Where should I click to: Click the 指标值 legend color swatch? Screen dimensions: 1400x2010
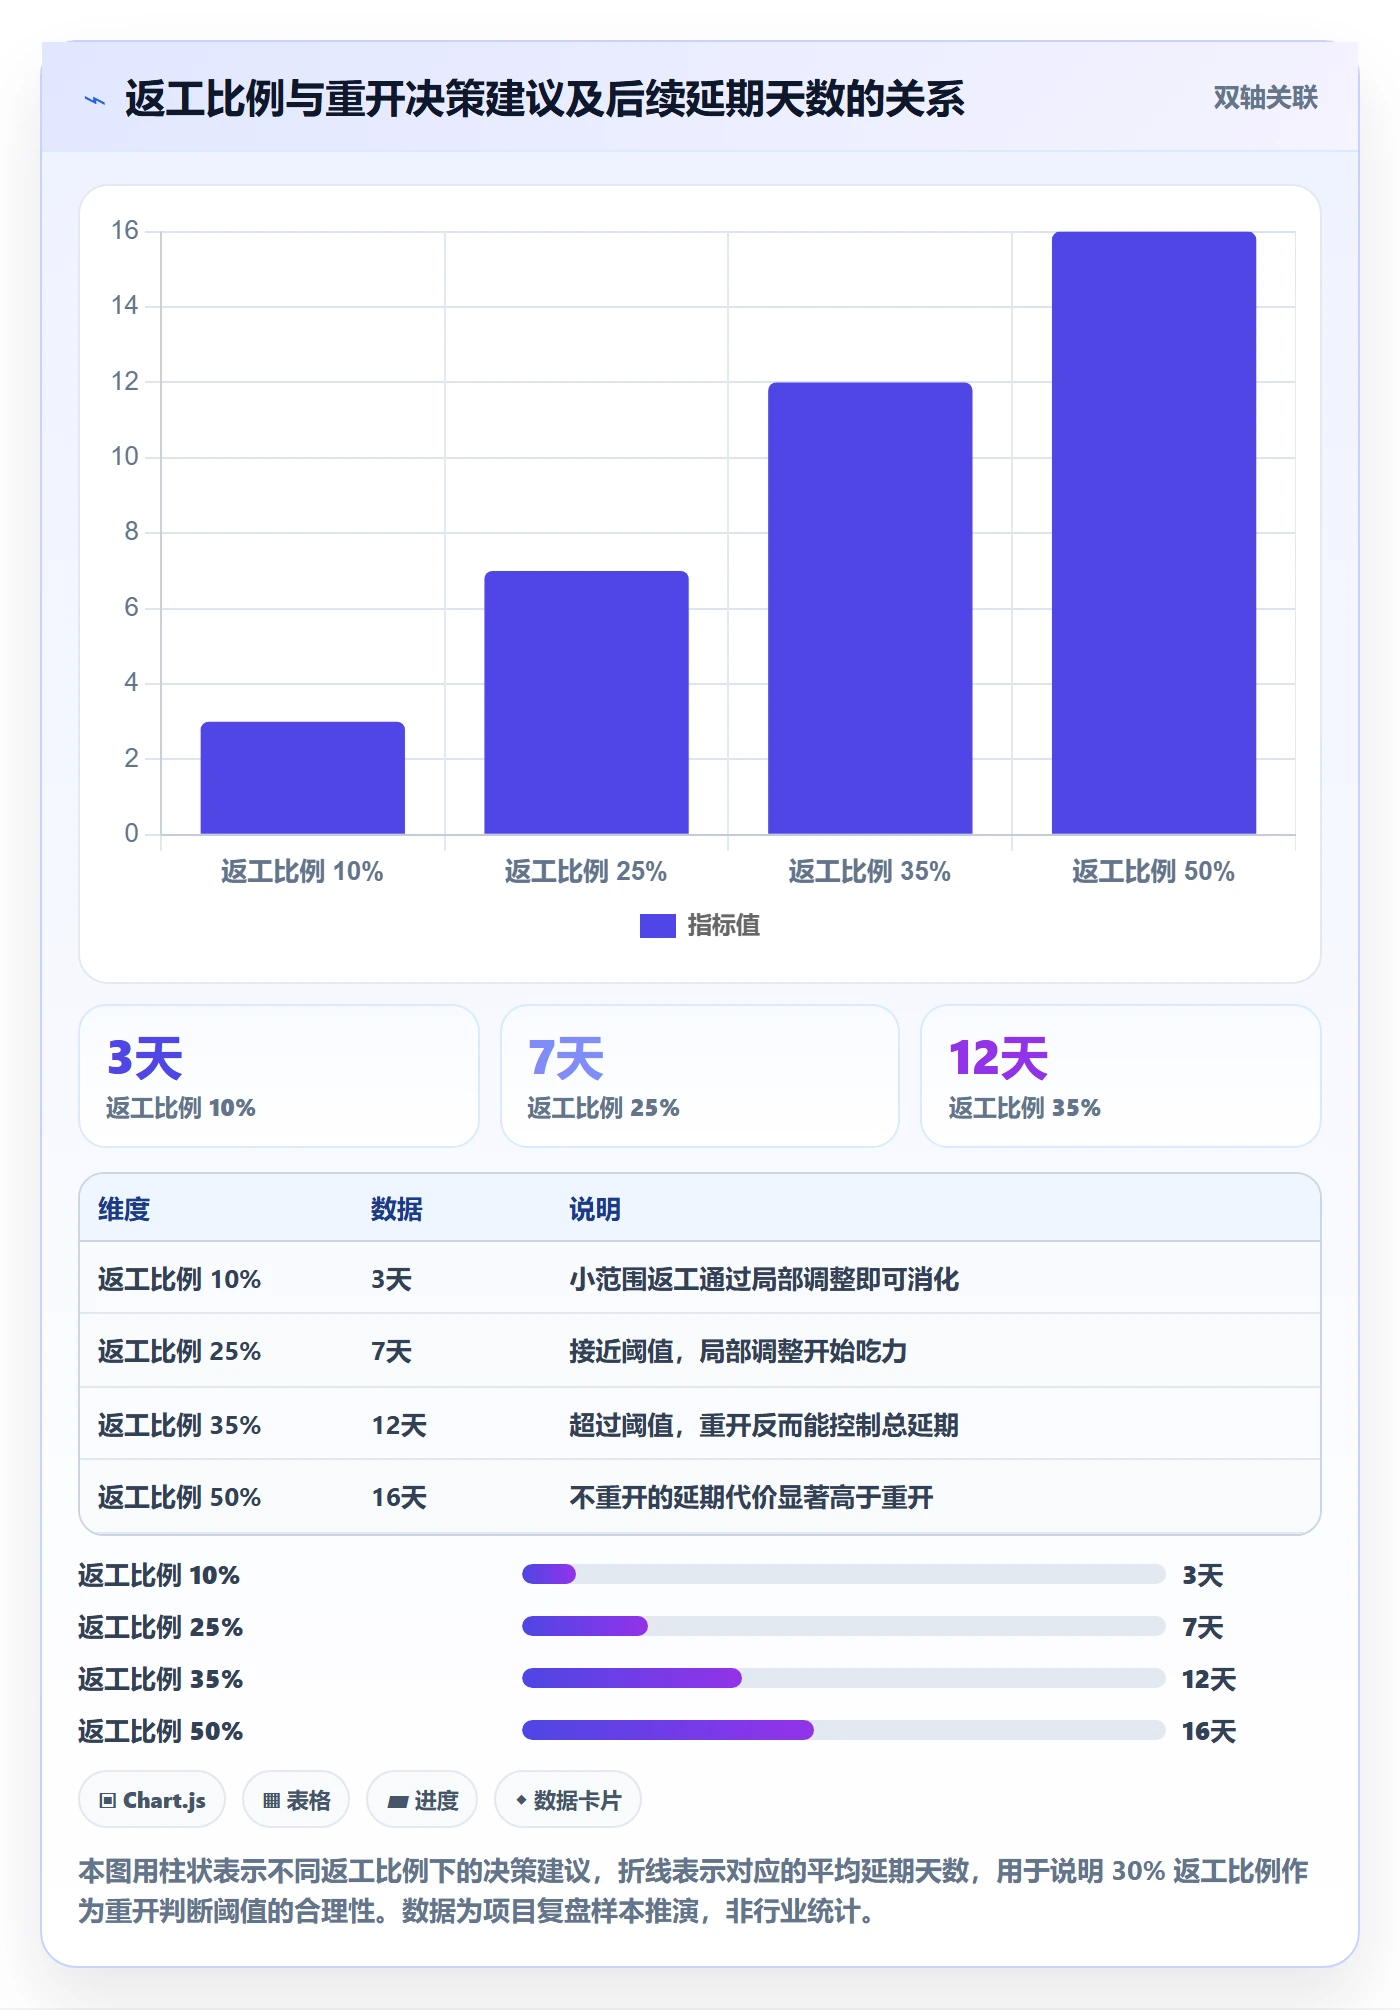click(x=657, y=926)
